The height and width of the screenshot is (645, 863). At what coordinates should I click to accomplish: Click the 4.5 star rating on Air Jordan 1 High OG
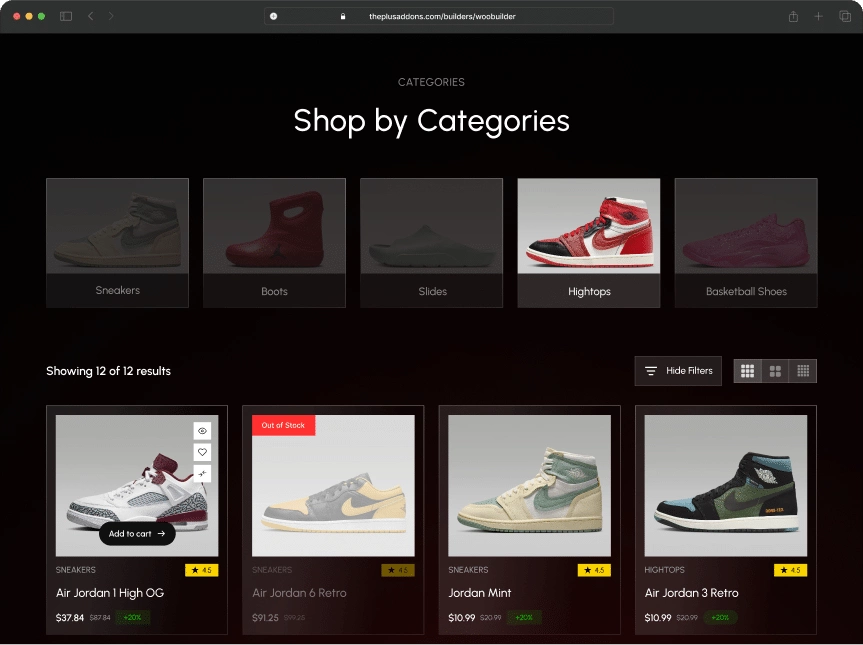[201, 570]
